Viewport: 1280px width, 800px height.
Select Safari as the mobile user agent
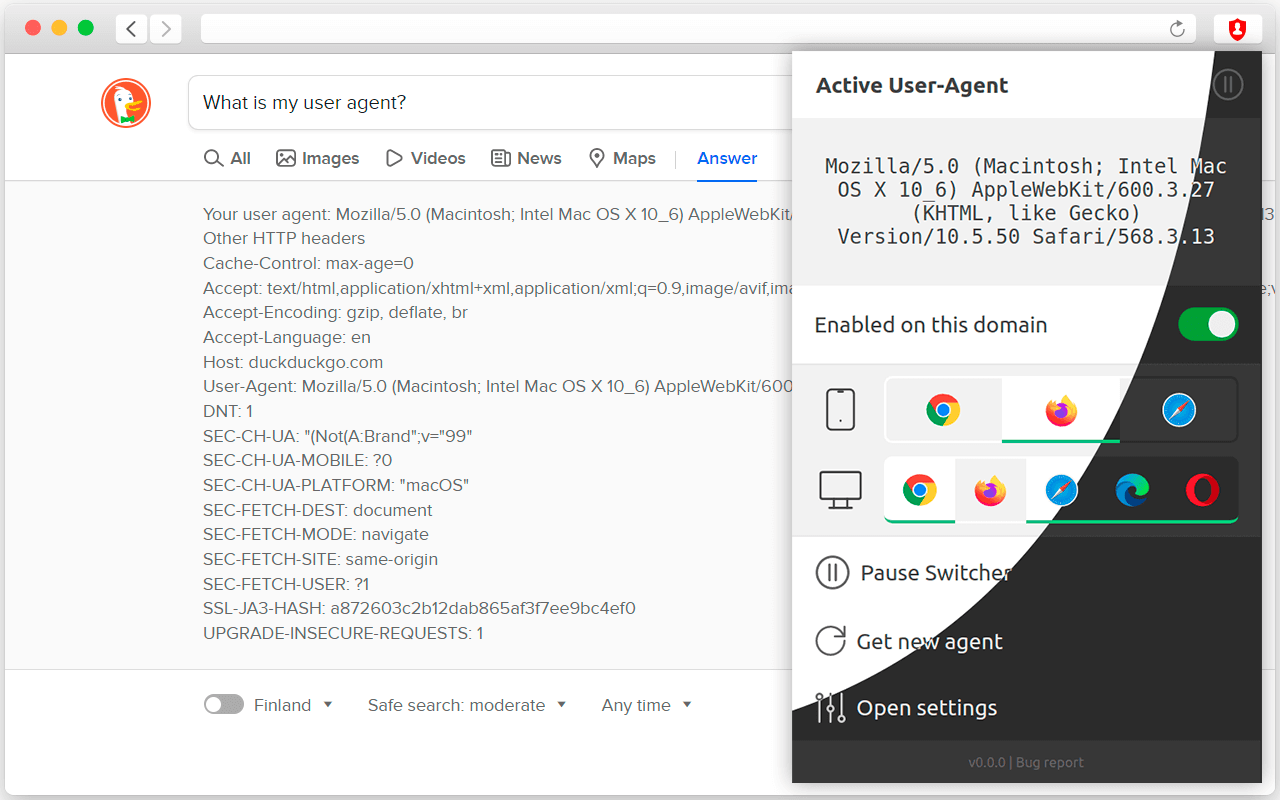coord(1179,409)
